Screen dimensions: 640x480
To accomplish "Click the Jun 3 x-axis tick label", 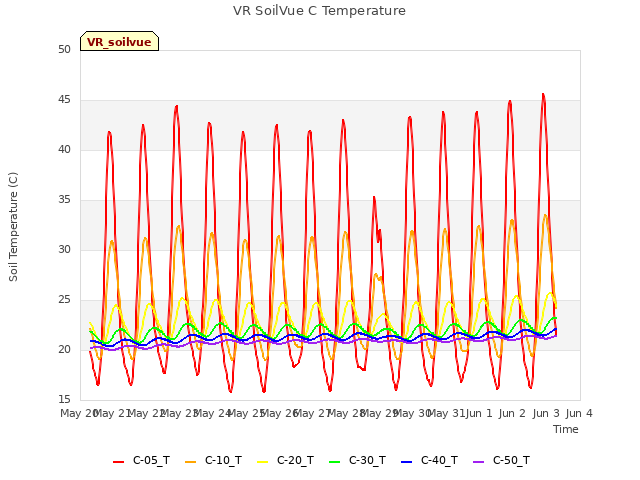I will [546, 413].
